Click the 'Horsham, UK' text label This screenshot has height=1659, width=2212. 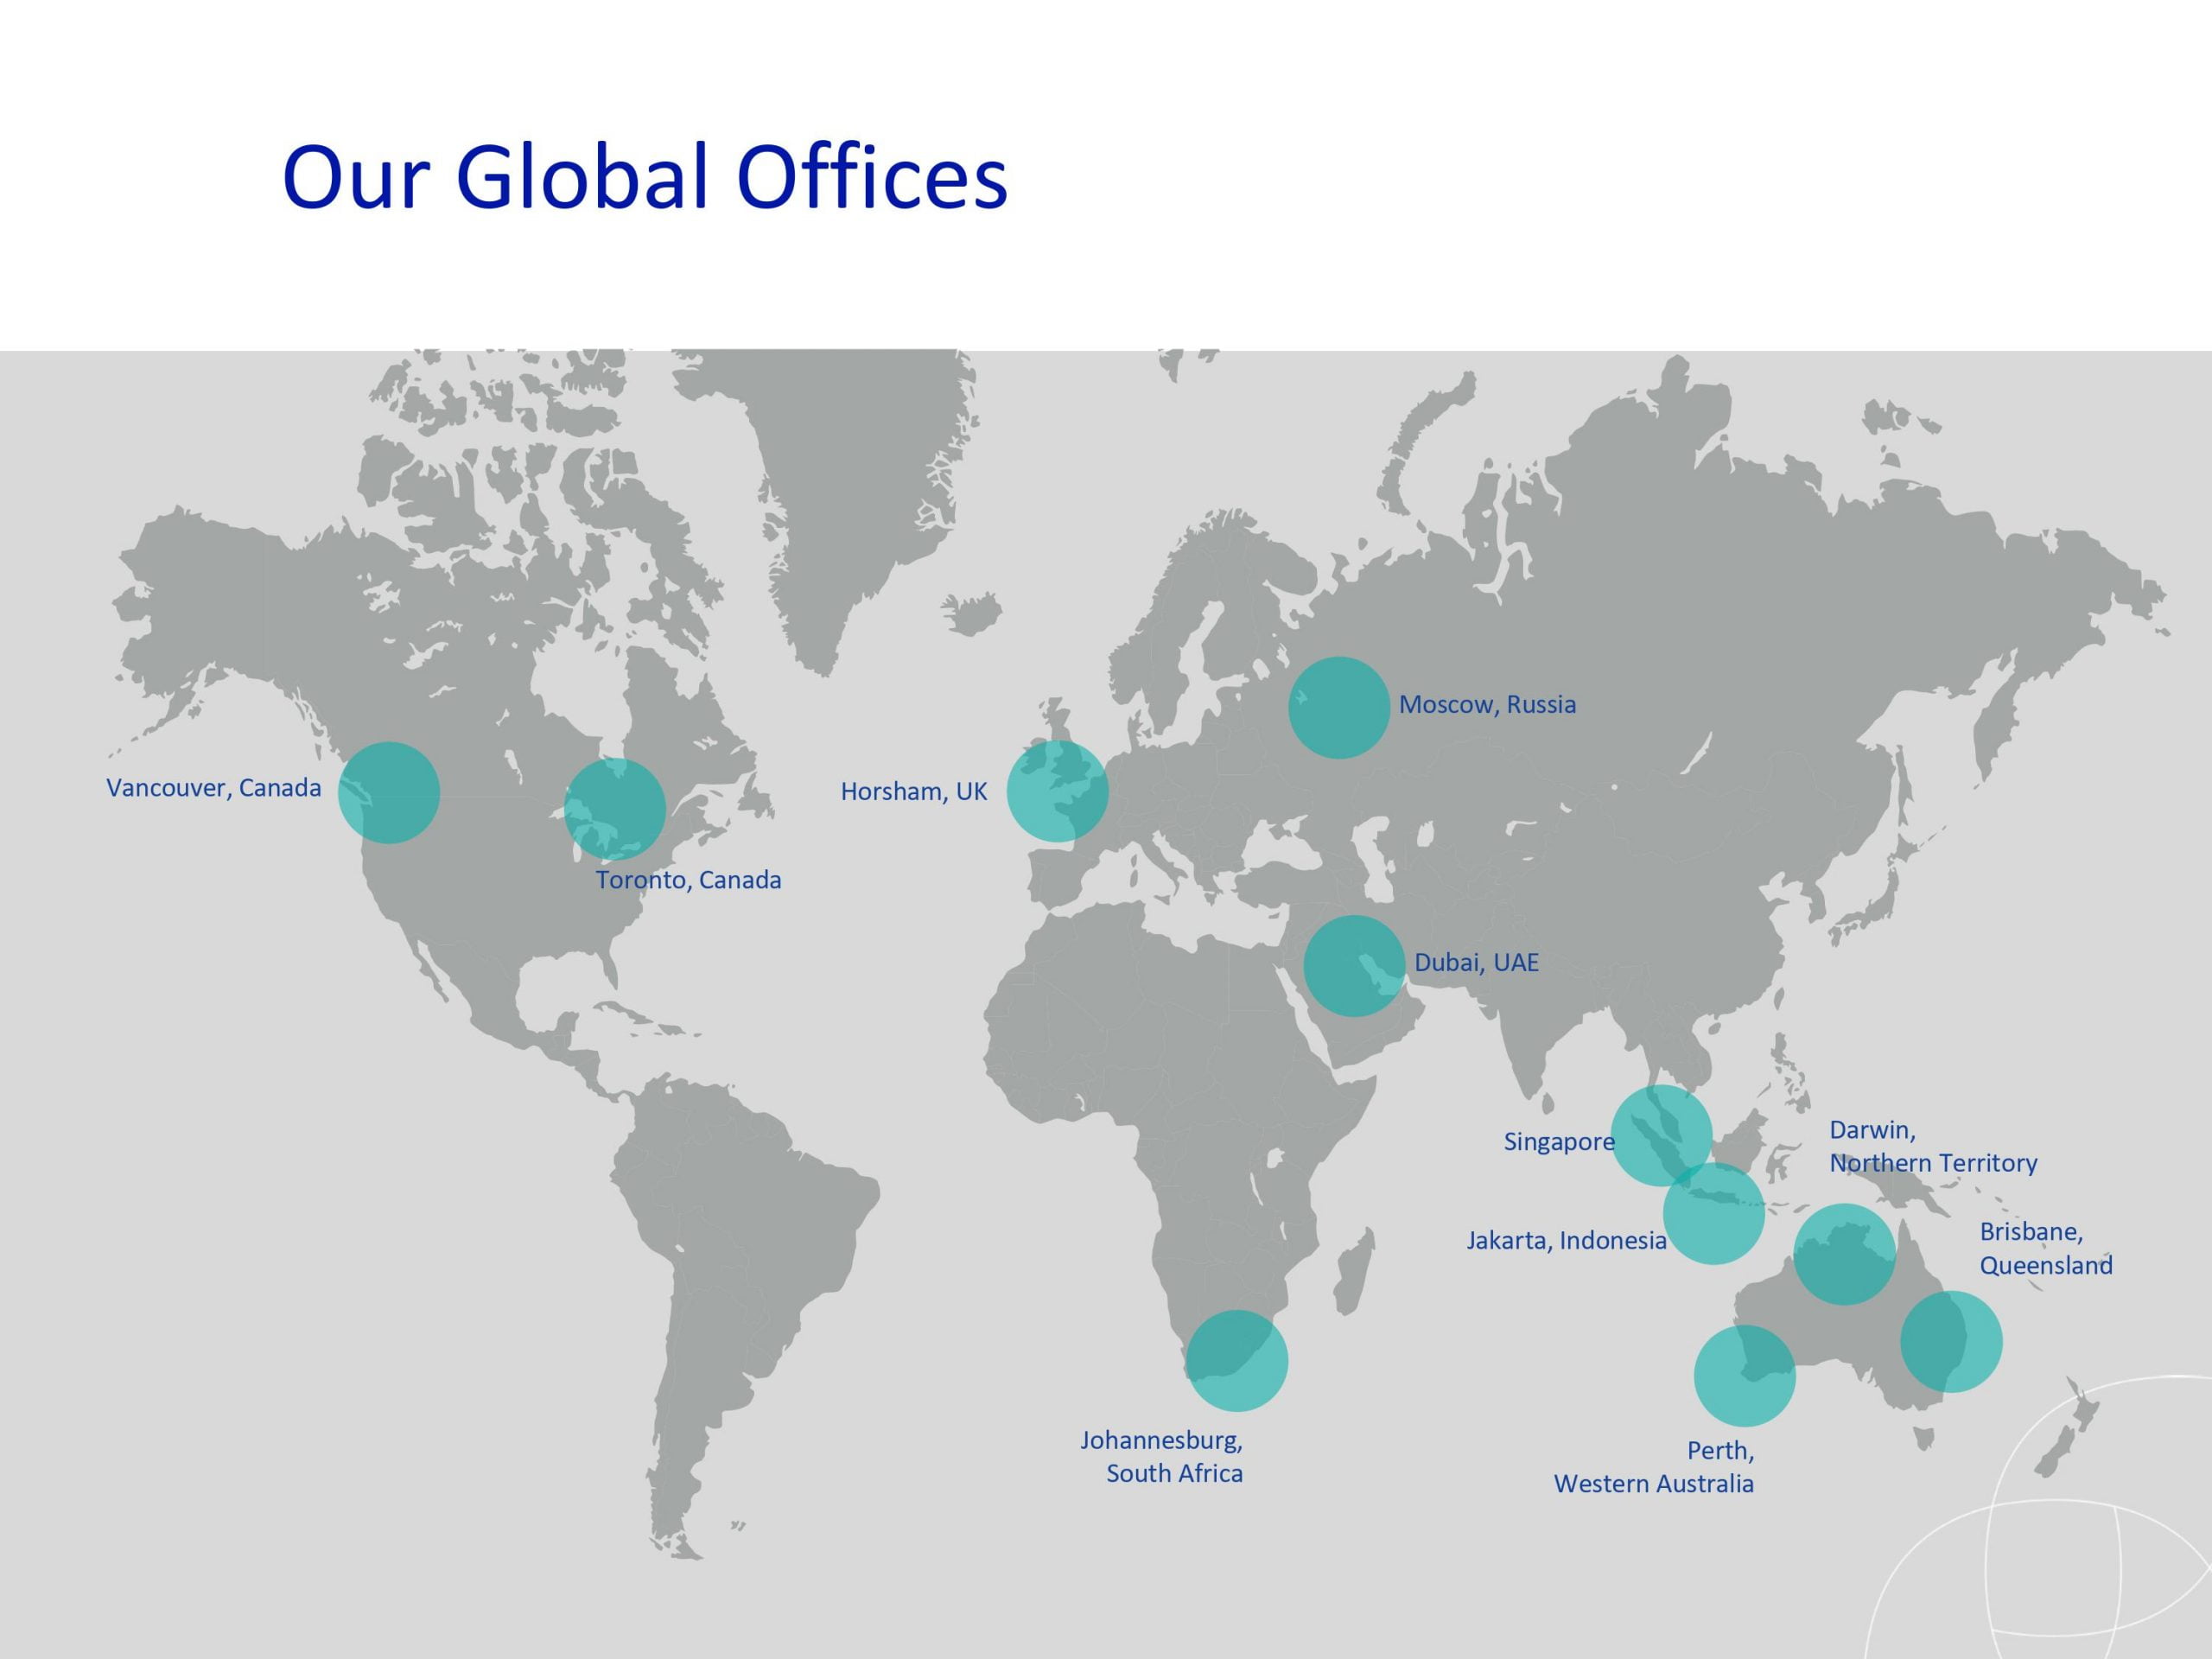pos(913,792)
